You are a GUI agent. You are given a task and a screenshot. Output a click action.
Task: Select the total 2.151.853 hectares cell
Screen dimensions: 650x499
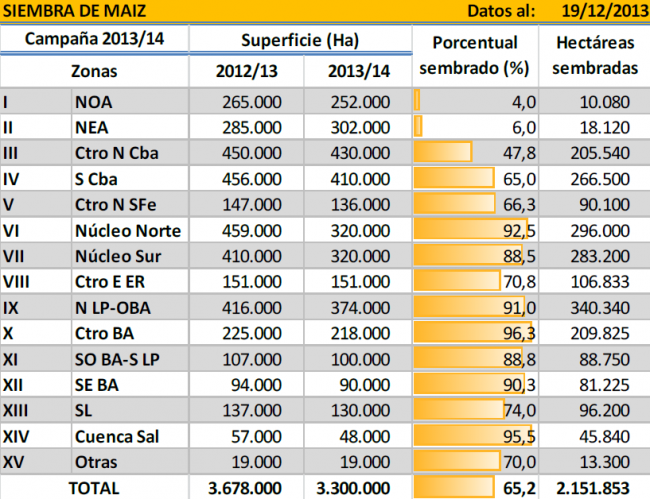[591, 487]
